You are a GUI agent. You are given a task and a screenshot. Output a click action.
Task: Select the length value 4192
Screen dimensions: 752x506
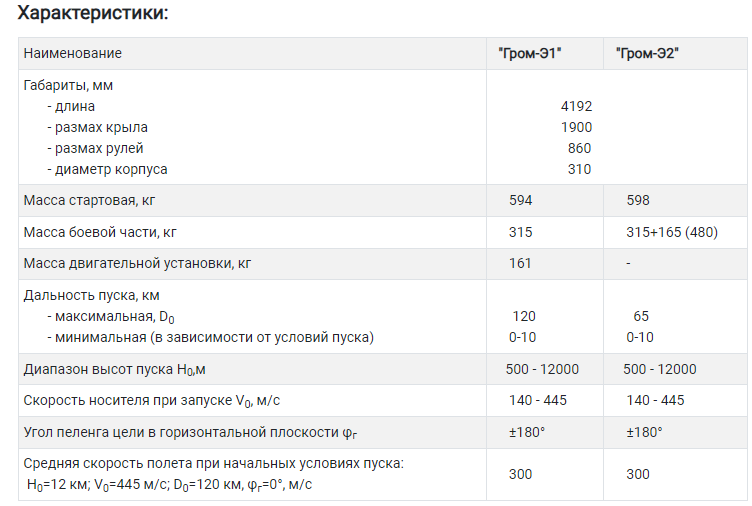pos(576,106)
